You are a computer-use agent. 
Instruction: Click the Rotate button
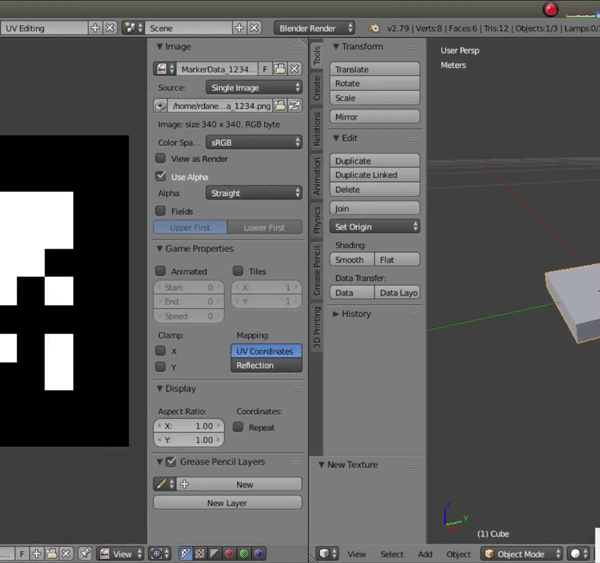(x=375, y=83)
